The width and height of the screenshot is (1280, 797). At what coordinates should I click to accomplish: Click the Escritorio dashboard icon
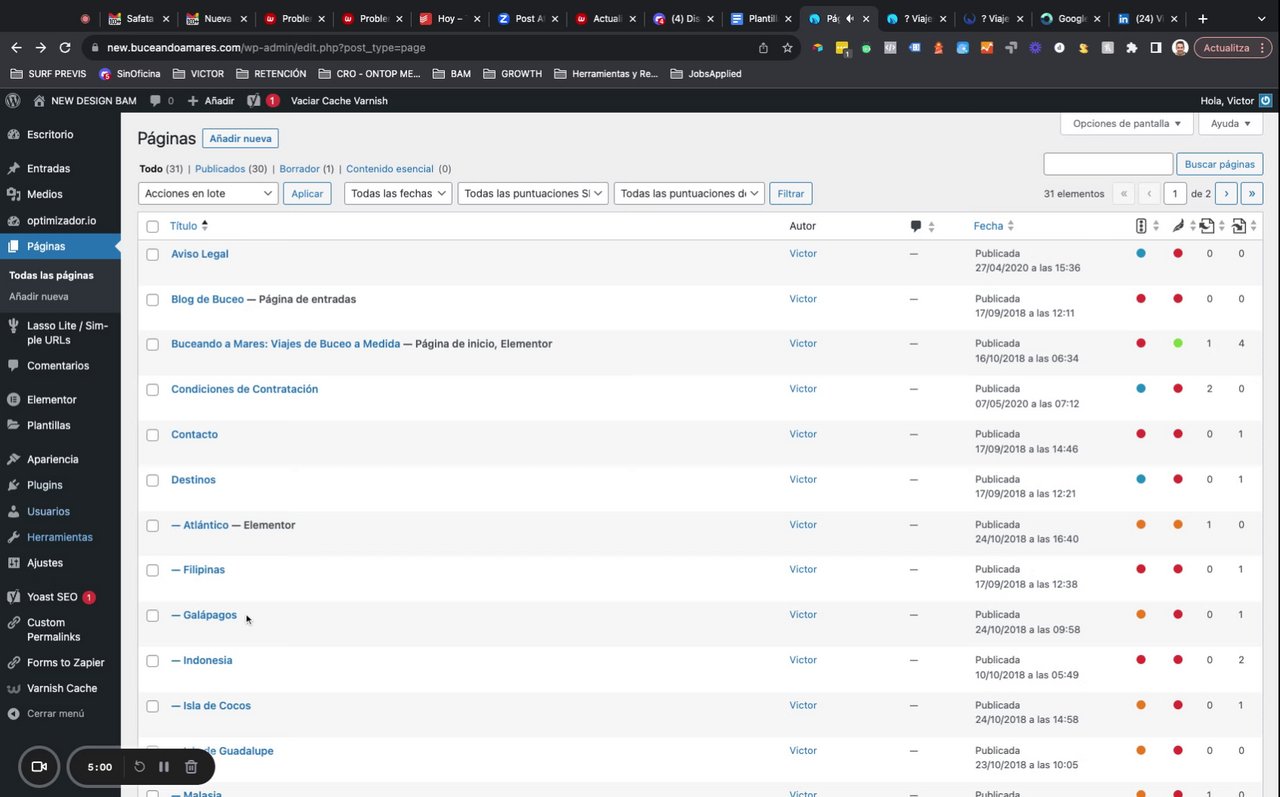tap(13, 135)
